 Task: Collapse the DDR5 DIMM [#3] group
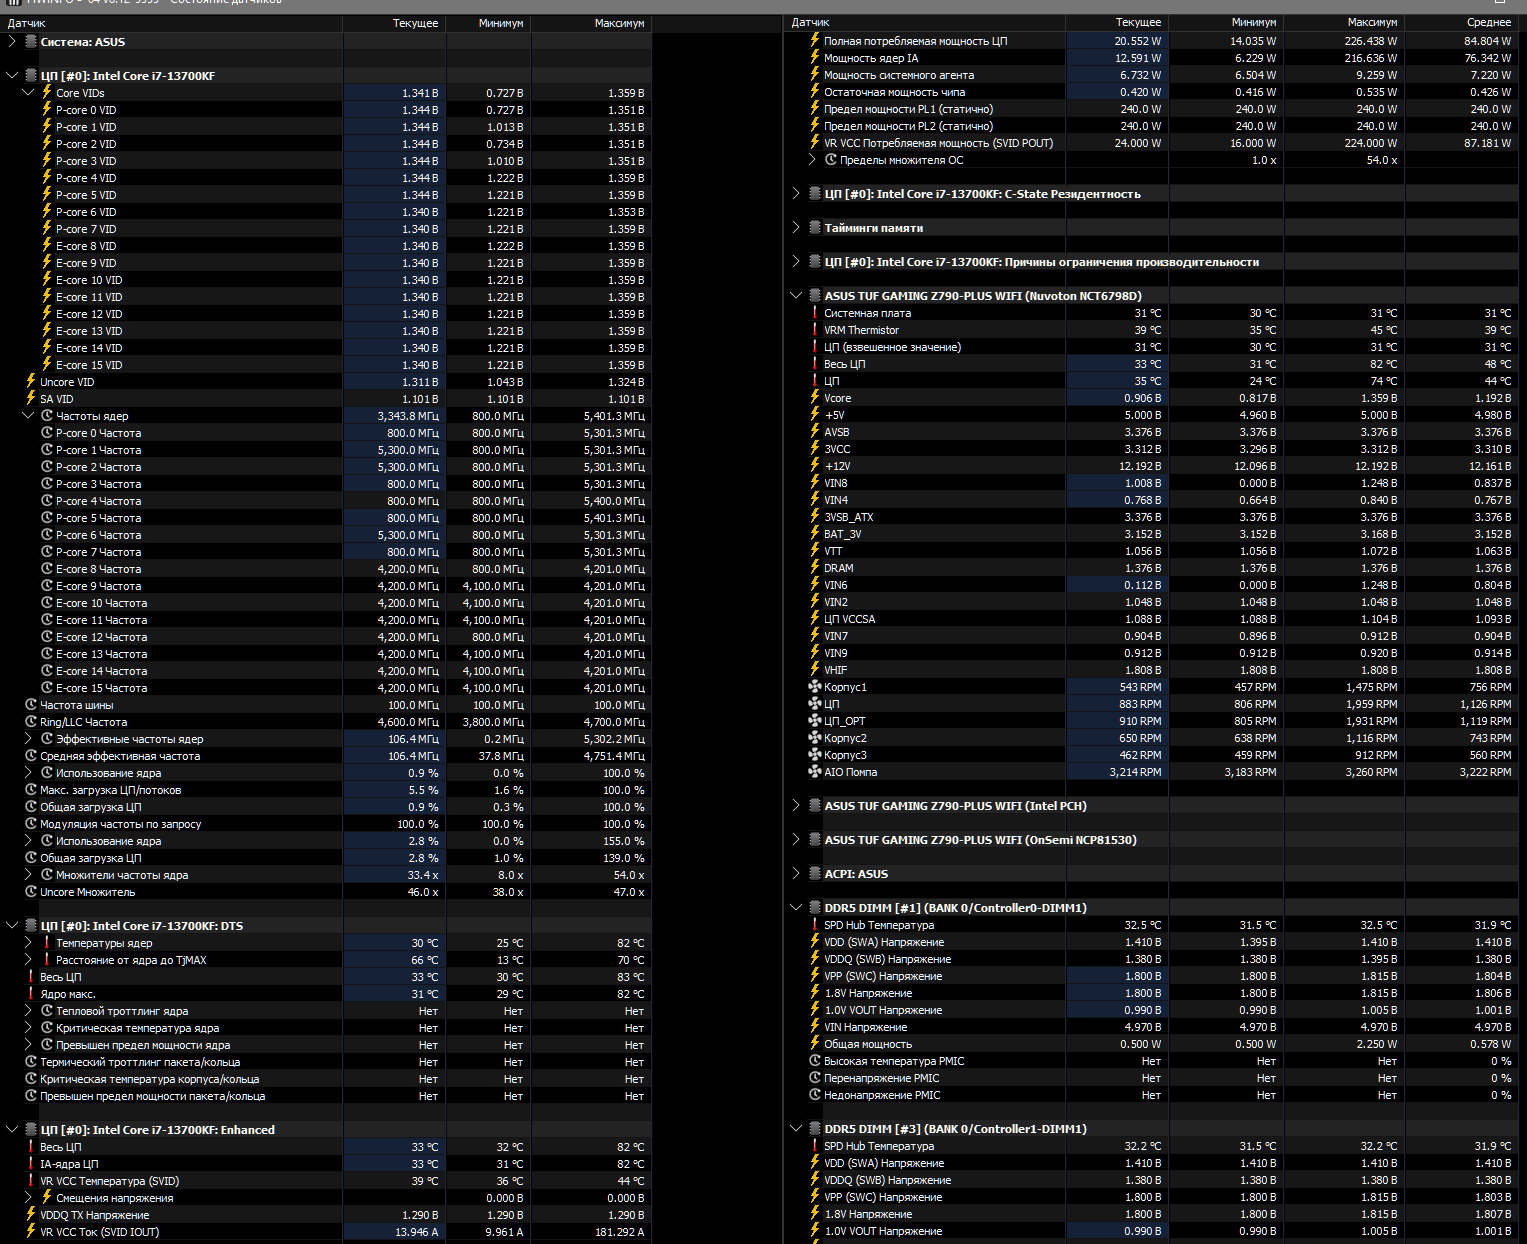click(x=796, y=1129)
